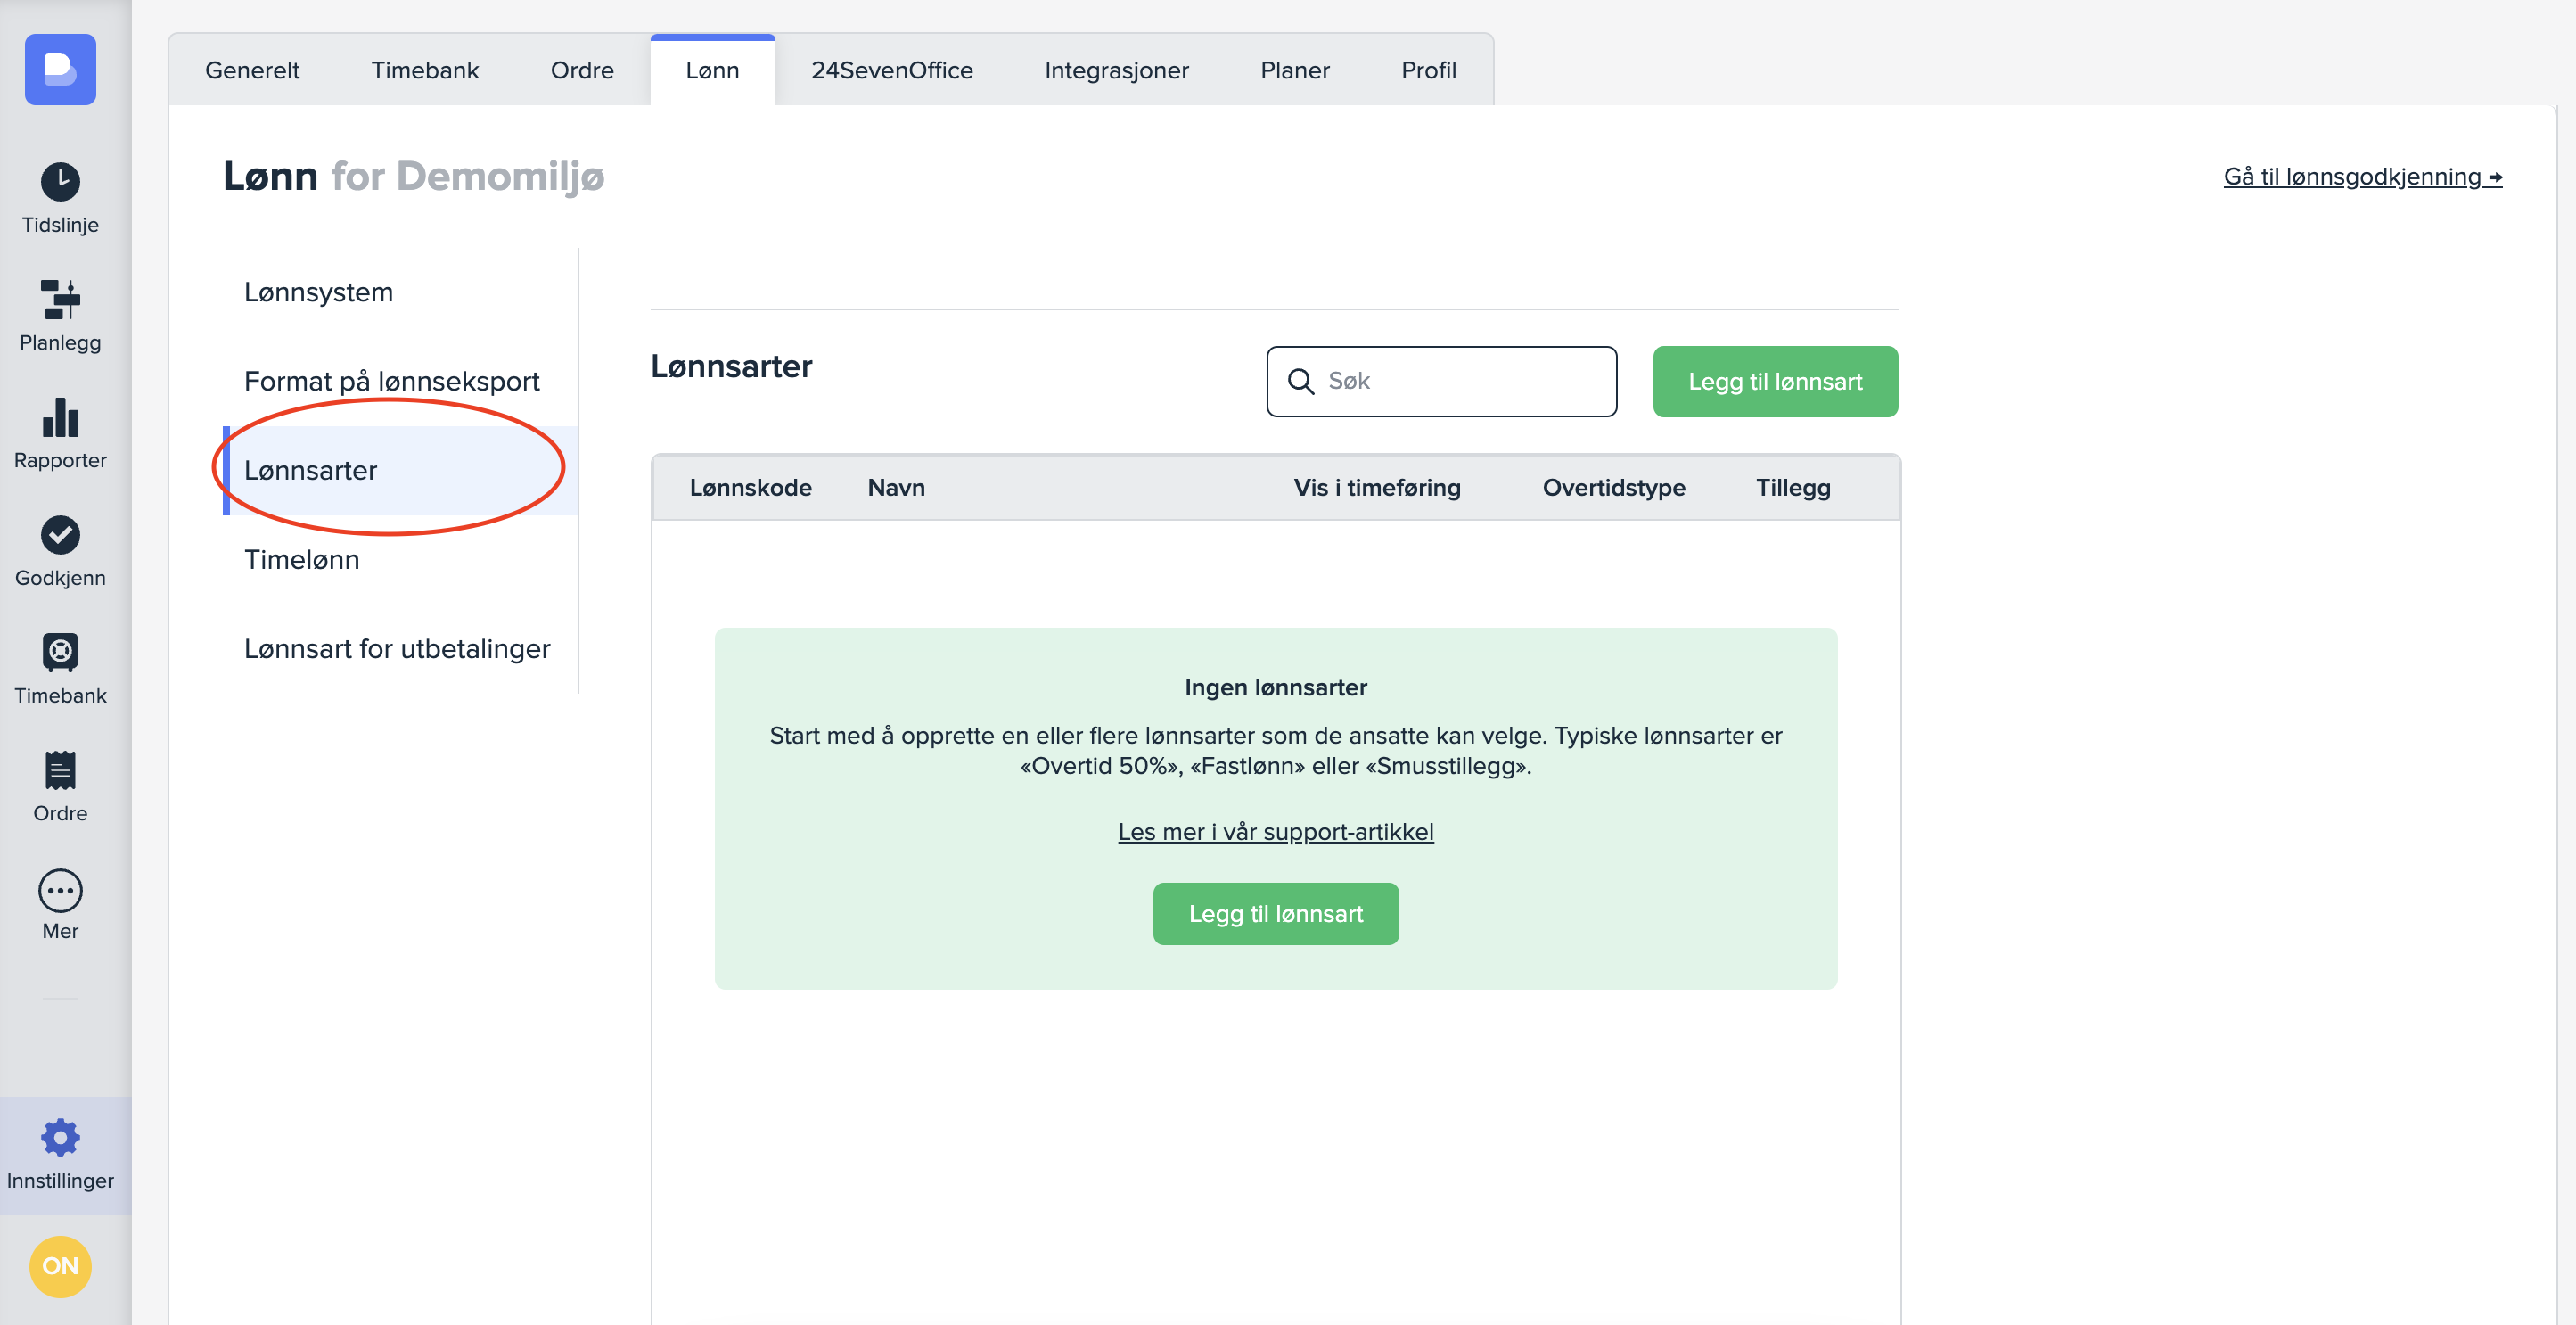Viewport: 2576px width, 1325px height.
Task: Open the Ordre receipt icon
Action: [x=60, y=771]
